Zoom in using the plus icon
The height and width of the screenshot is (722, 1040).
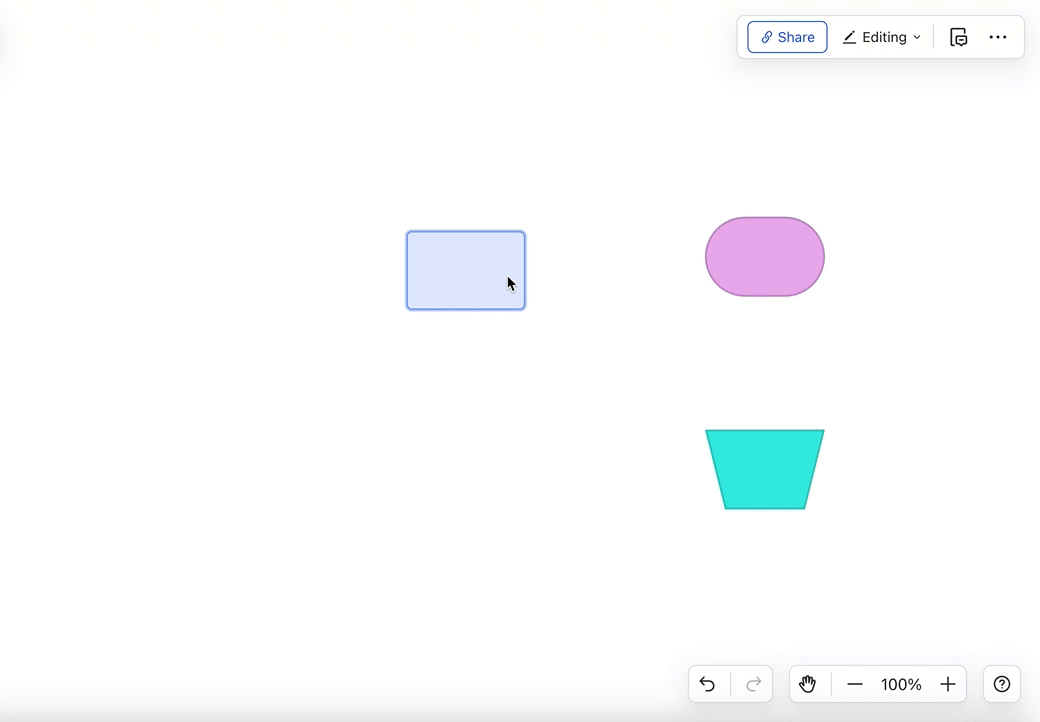(947, 684)
